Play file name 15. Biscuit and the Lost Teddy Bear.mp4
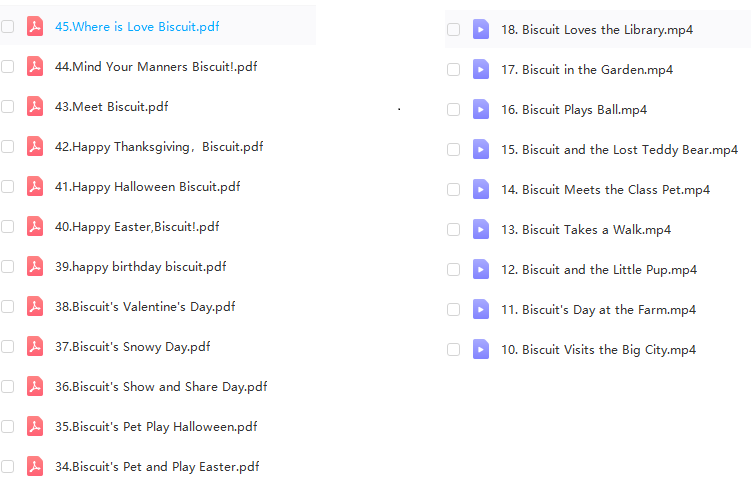Image resolution: width=751 pixels, height=492 pixels. [x=619, y=150]
